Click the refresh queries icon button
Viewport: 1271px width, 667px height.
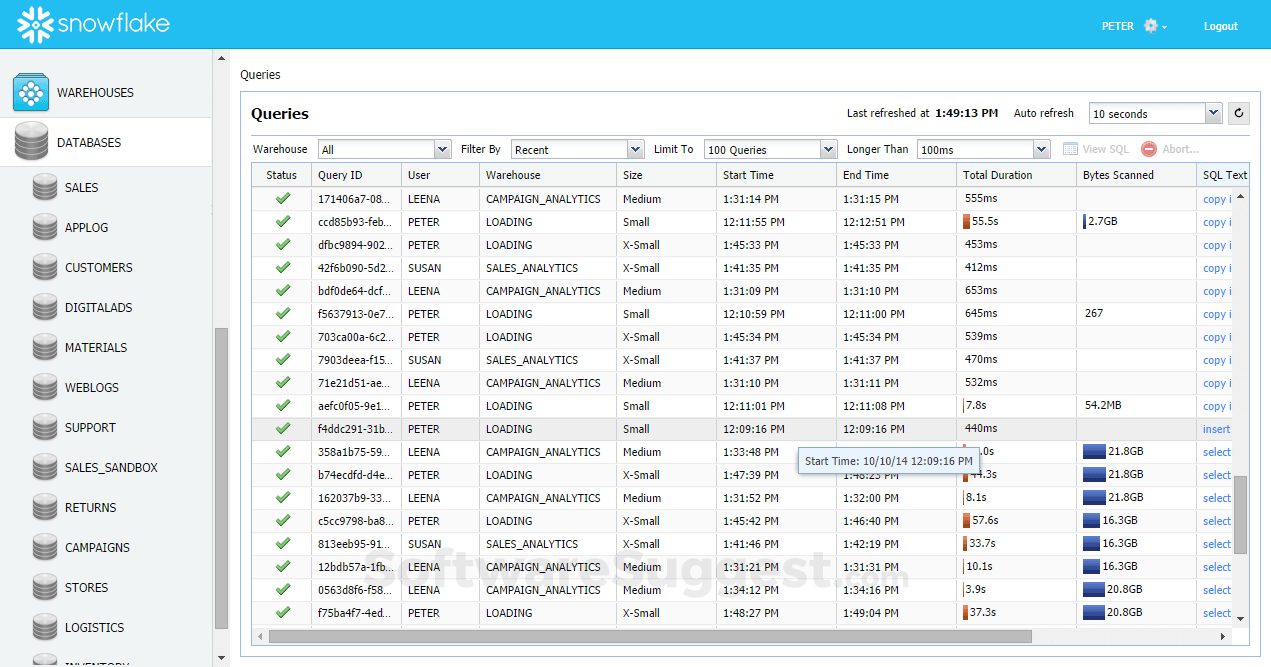(1239, 113)
